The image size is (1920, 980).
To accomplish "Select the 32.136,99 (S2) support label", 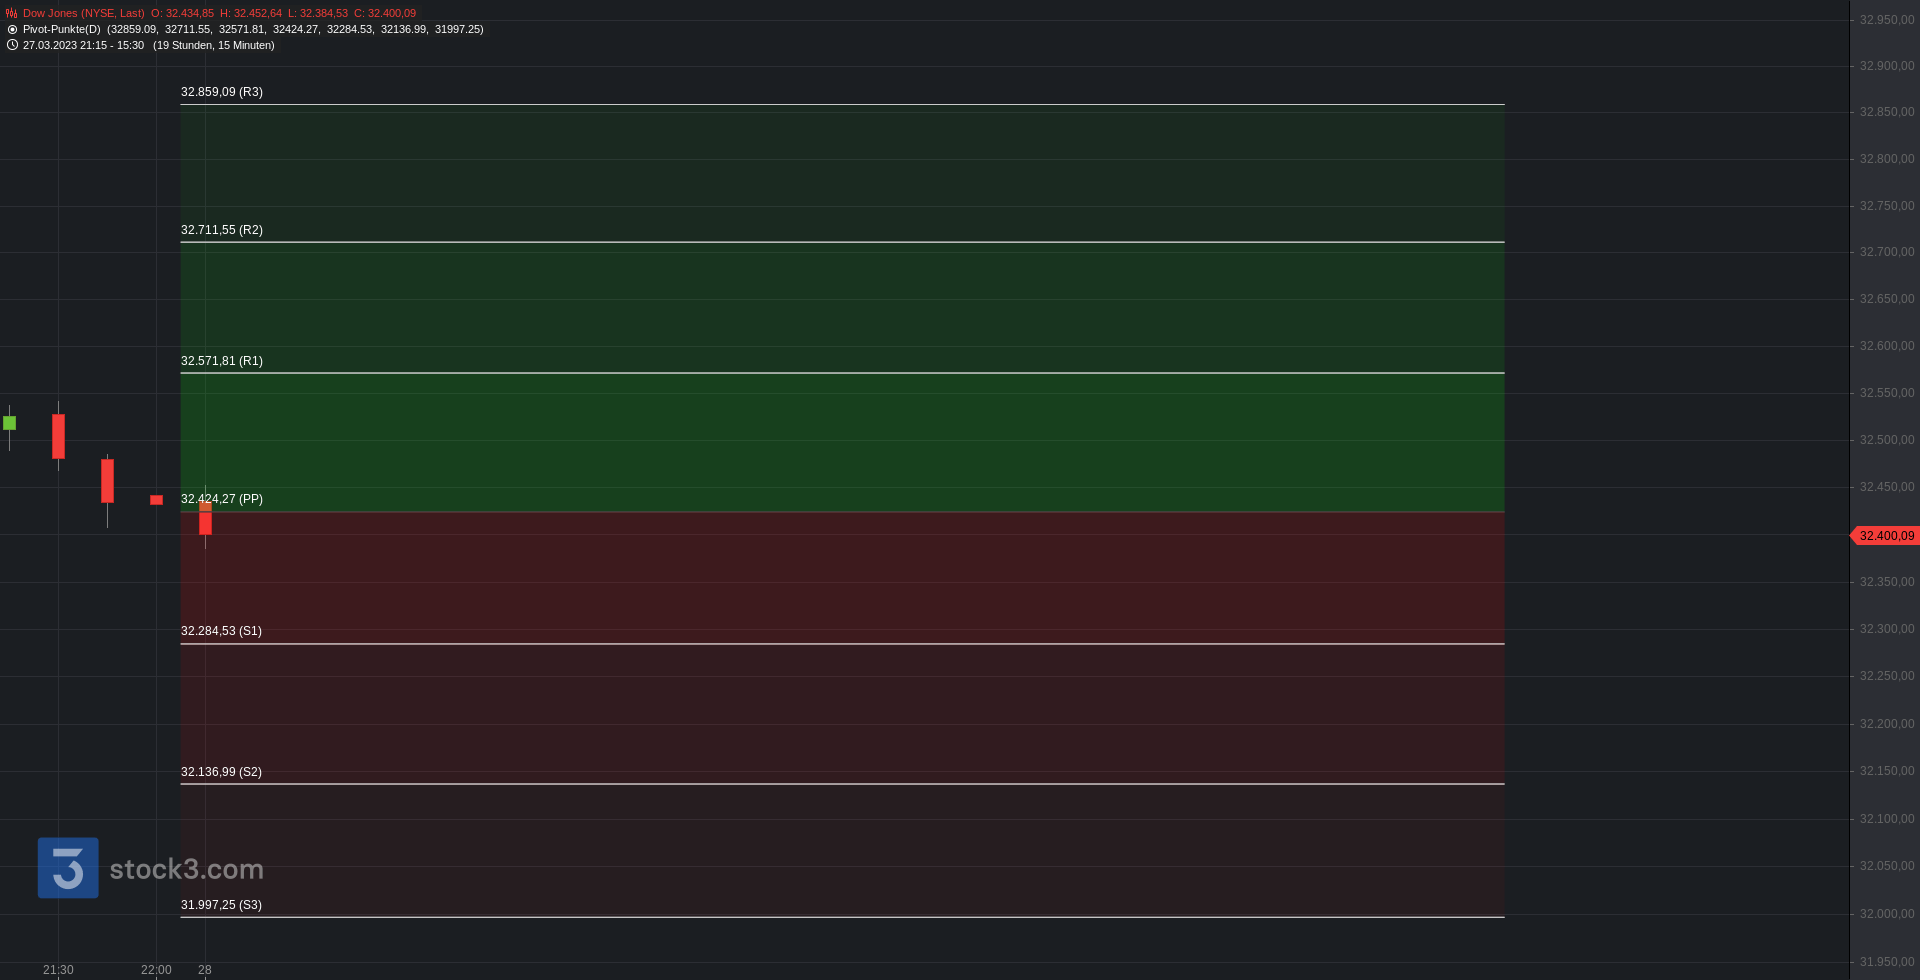I will pyautogui.click(x=221, y=772).
